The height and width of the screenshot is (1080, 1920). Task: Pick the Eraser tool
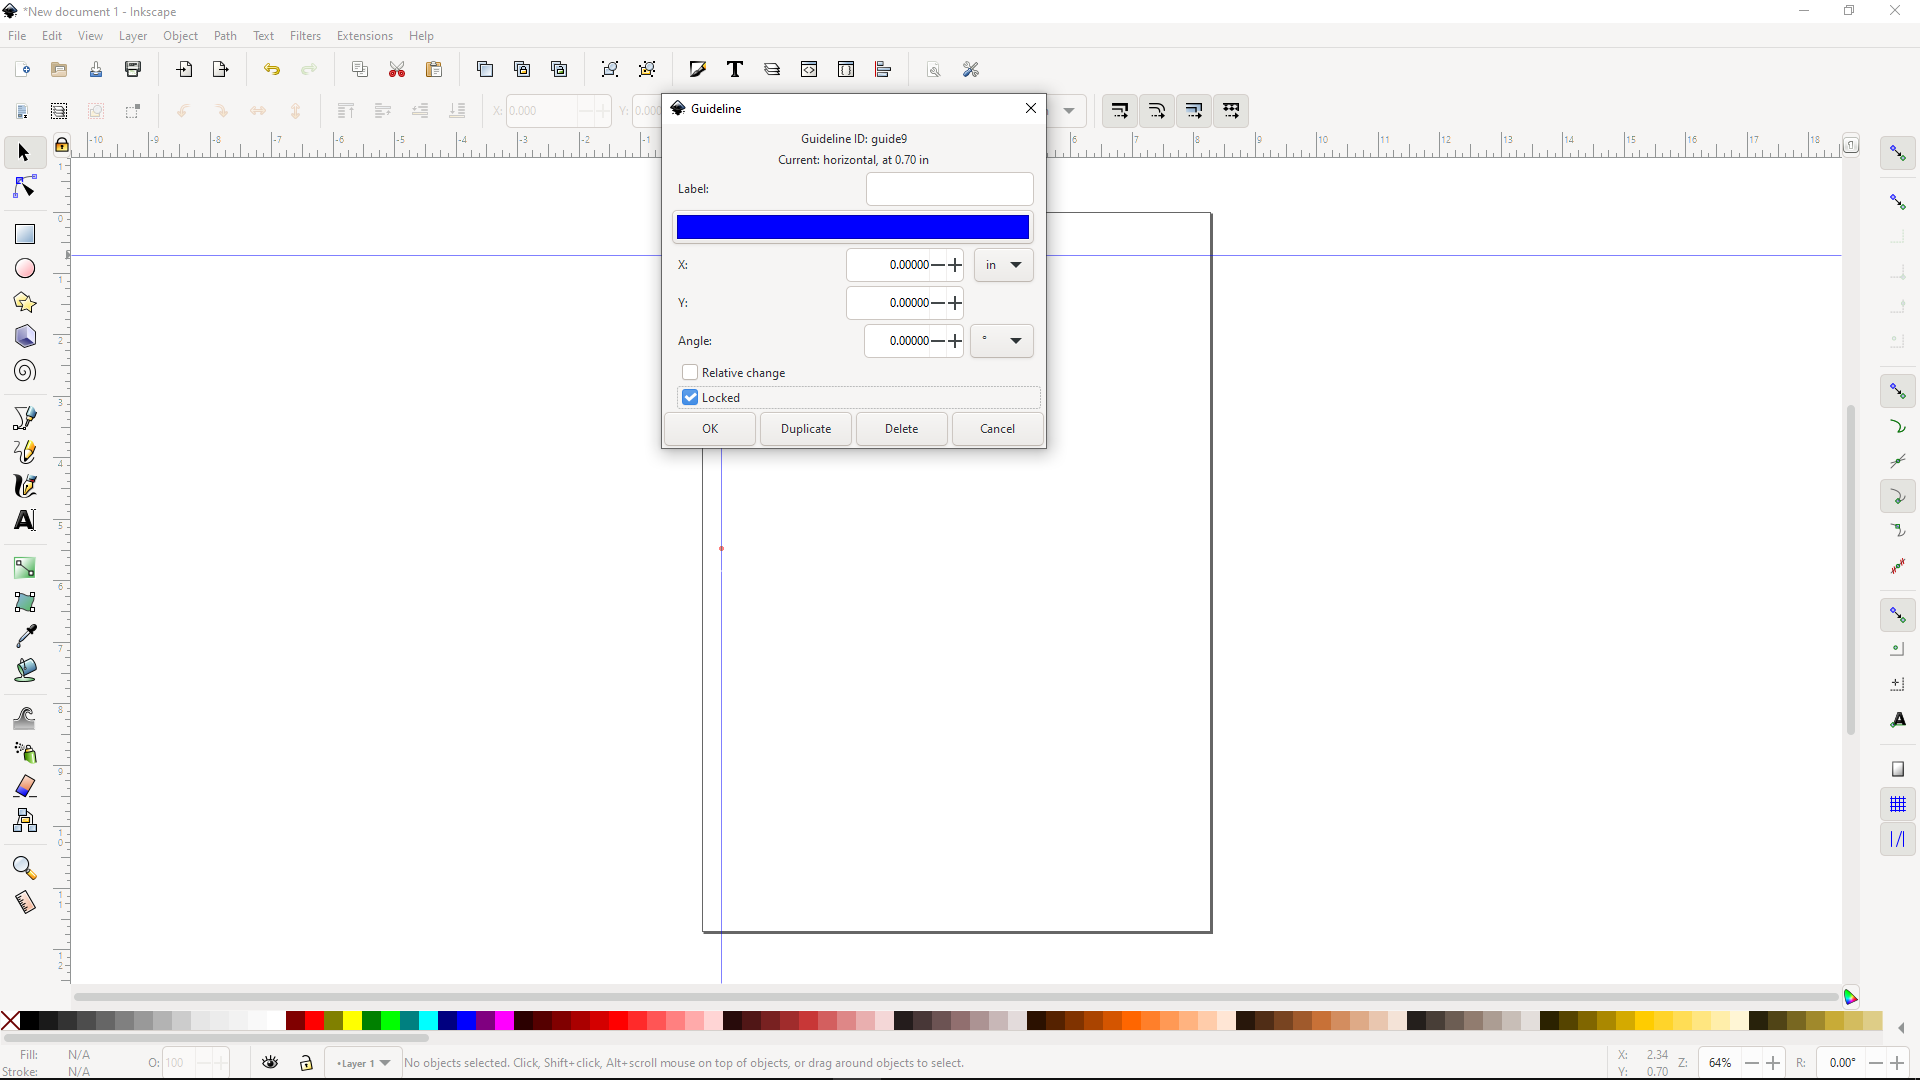coord(25,787)
